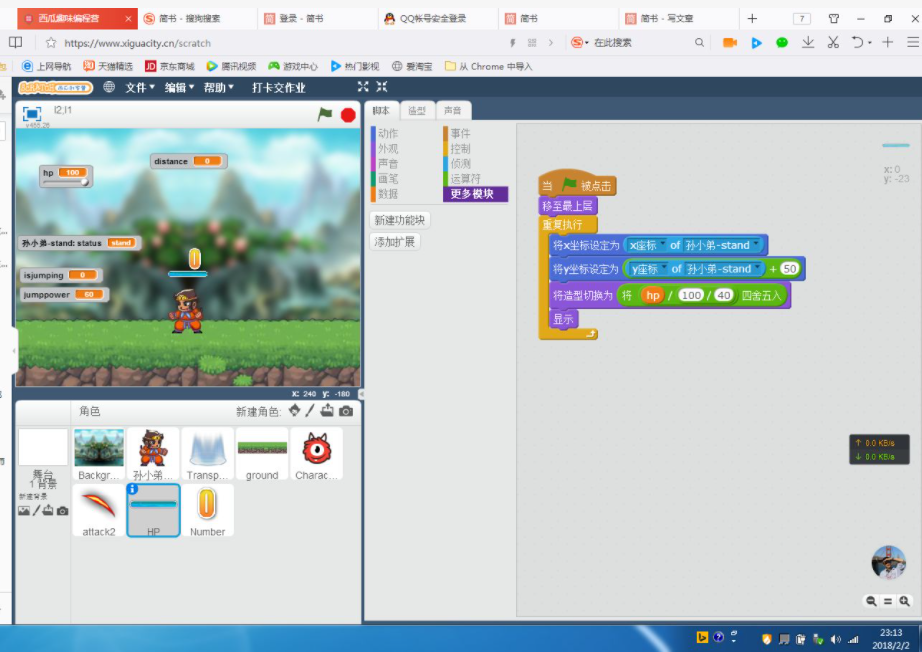Switch to the 声音 tab
Image resolution: width=922 pixels, height=652 pixels.
point(453,111)
